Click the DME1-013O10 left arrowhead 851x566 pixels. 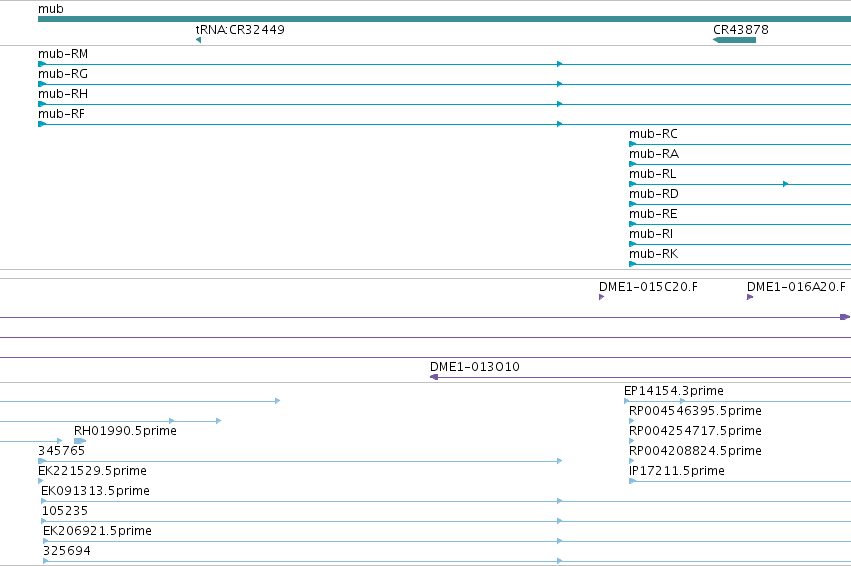pos(434,377)
